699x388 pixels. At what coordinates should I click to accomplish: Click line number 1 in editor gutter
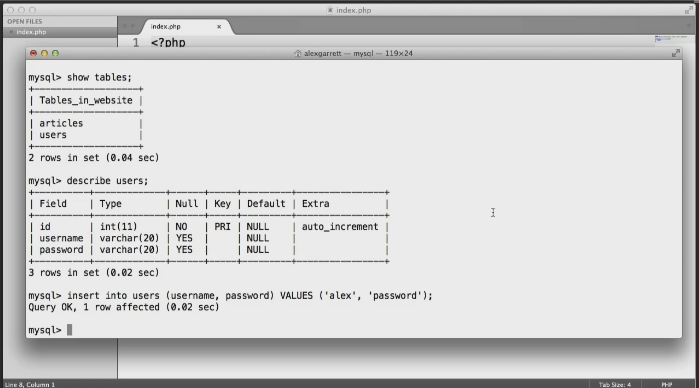[x=136, y=43]
